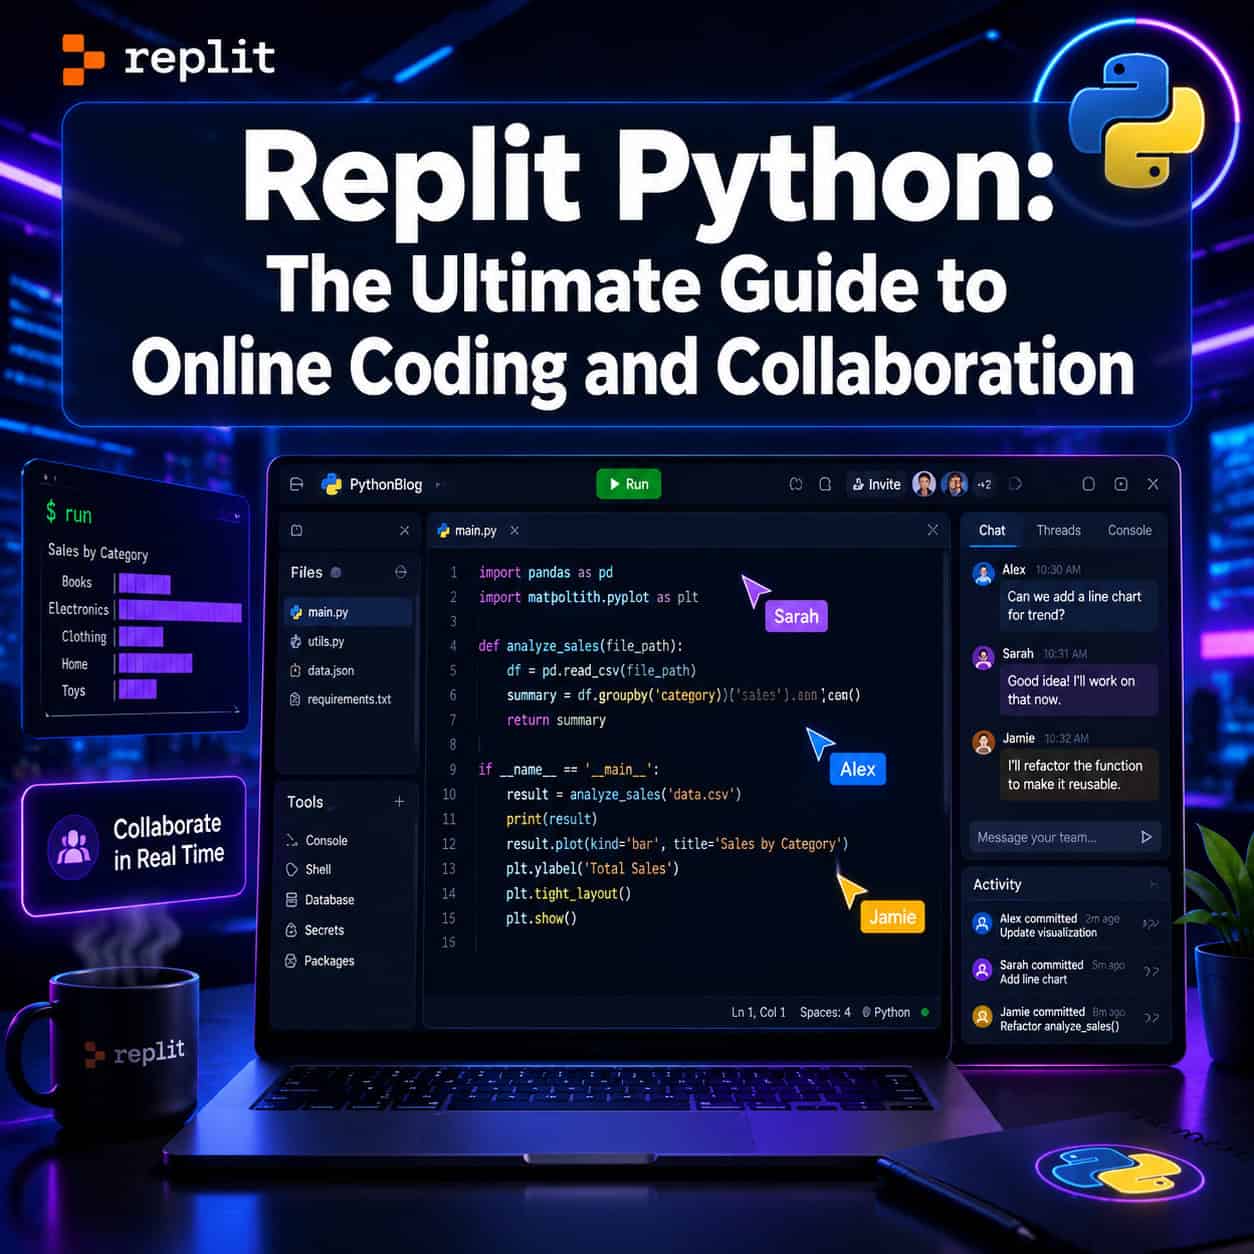Click the 'def analyze_sales(file_path):' code line
The height and width of the screenshot is (1254, 1254).
(580, 646)
